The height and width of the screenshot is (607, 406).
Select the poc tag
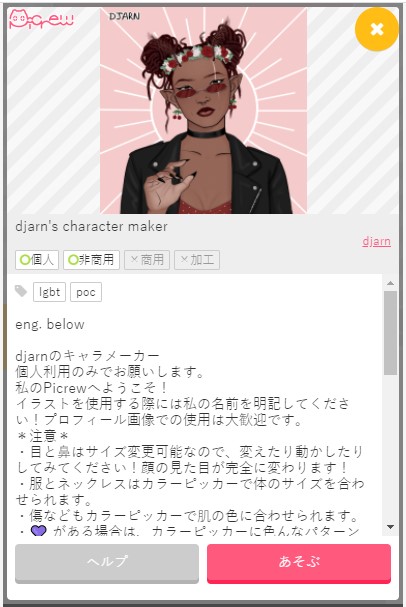pos(86,292)
